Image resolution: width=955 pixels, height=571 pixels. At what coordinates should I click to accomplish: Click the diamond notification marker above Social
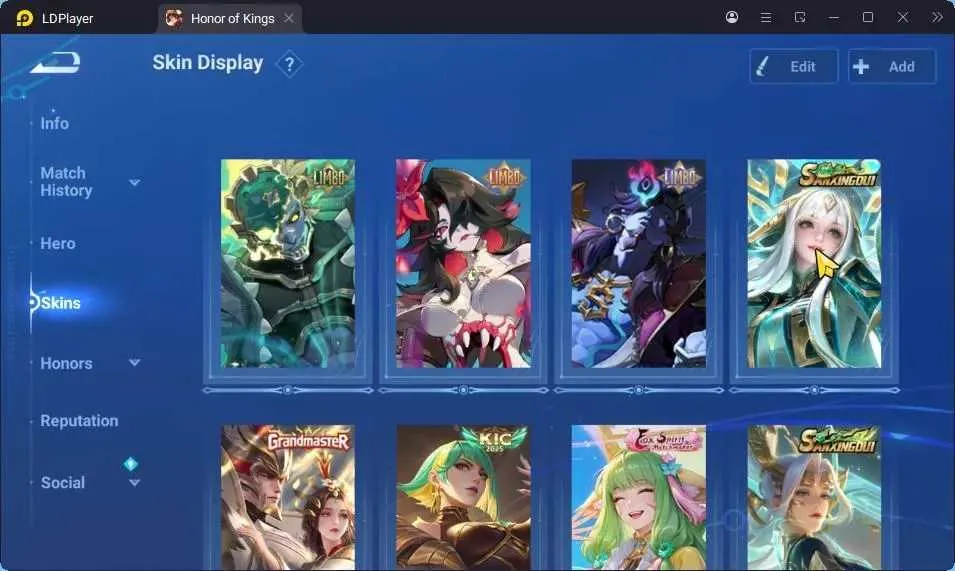[130, 464]
